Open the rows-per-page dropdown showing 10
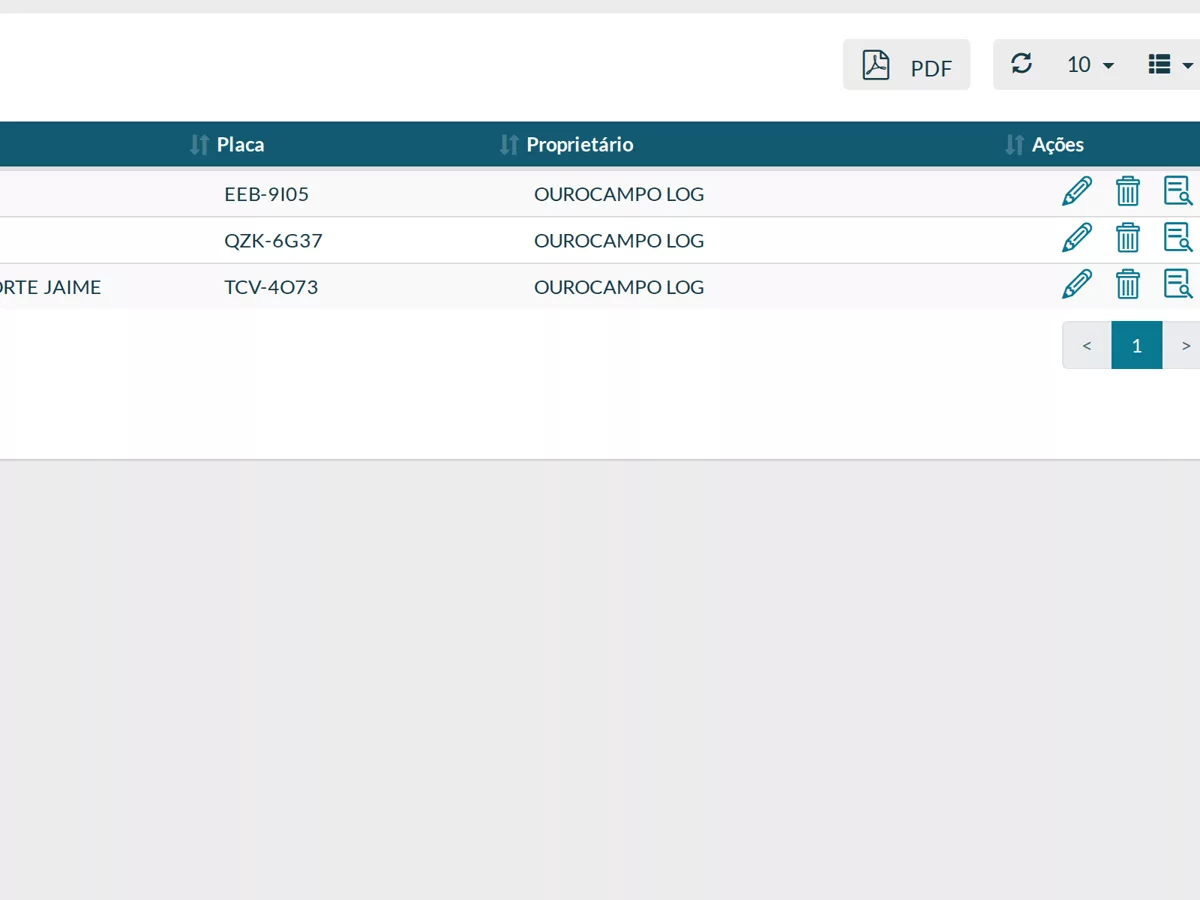Screen dimensions: 1200x900 pos(1090,65)
